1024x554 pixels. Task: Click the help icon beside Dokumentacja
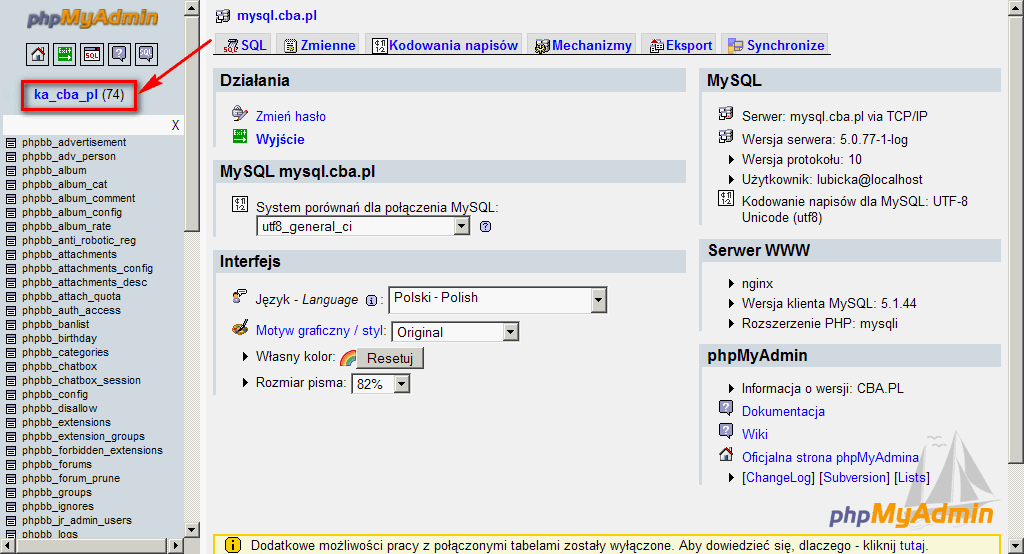point(726,408)
